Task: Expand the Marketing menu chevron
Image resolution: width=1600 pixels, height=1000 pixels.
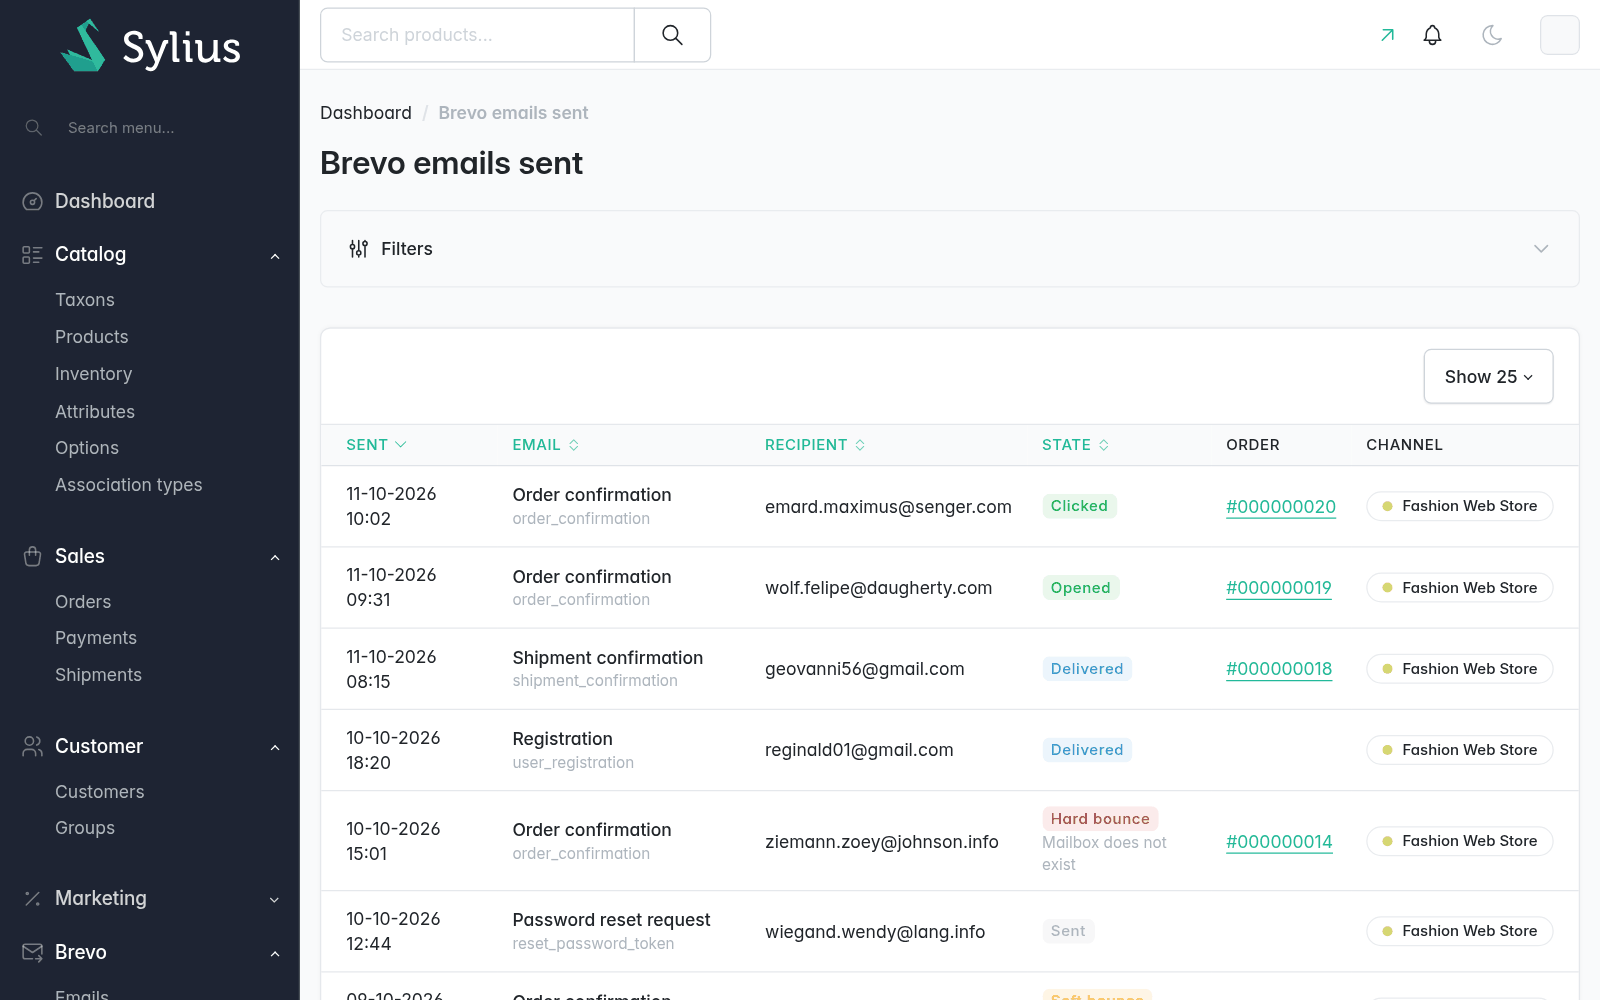Action: (275, 900)
